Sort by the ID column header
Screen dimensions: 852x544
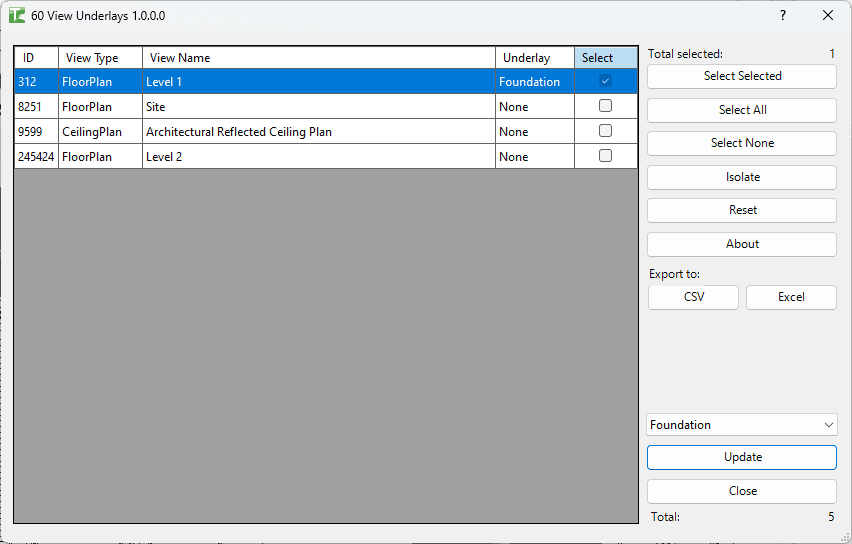(x=36, y=58)
